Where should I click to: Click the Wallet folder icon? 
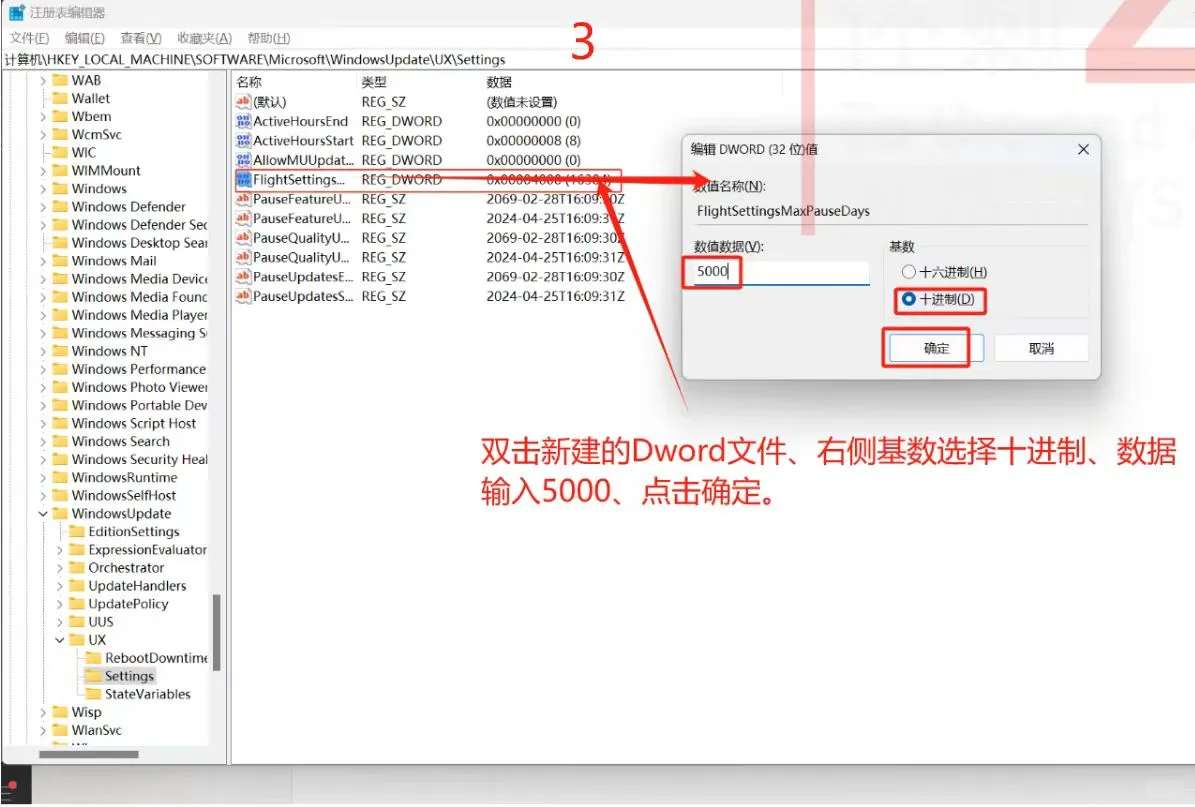click(x=59, y=98)
